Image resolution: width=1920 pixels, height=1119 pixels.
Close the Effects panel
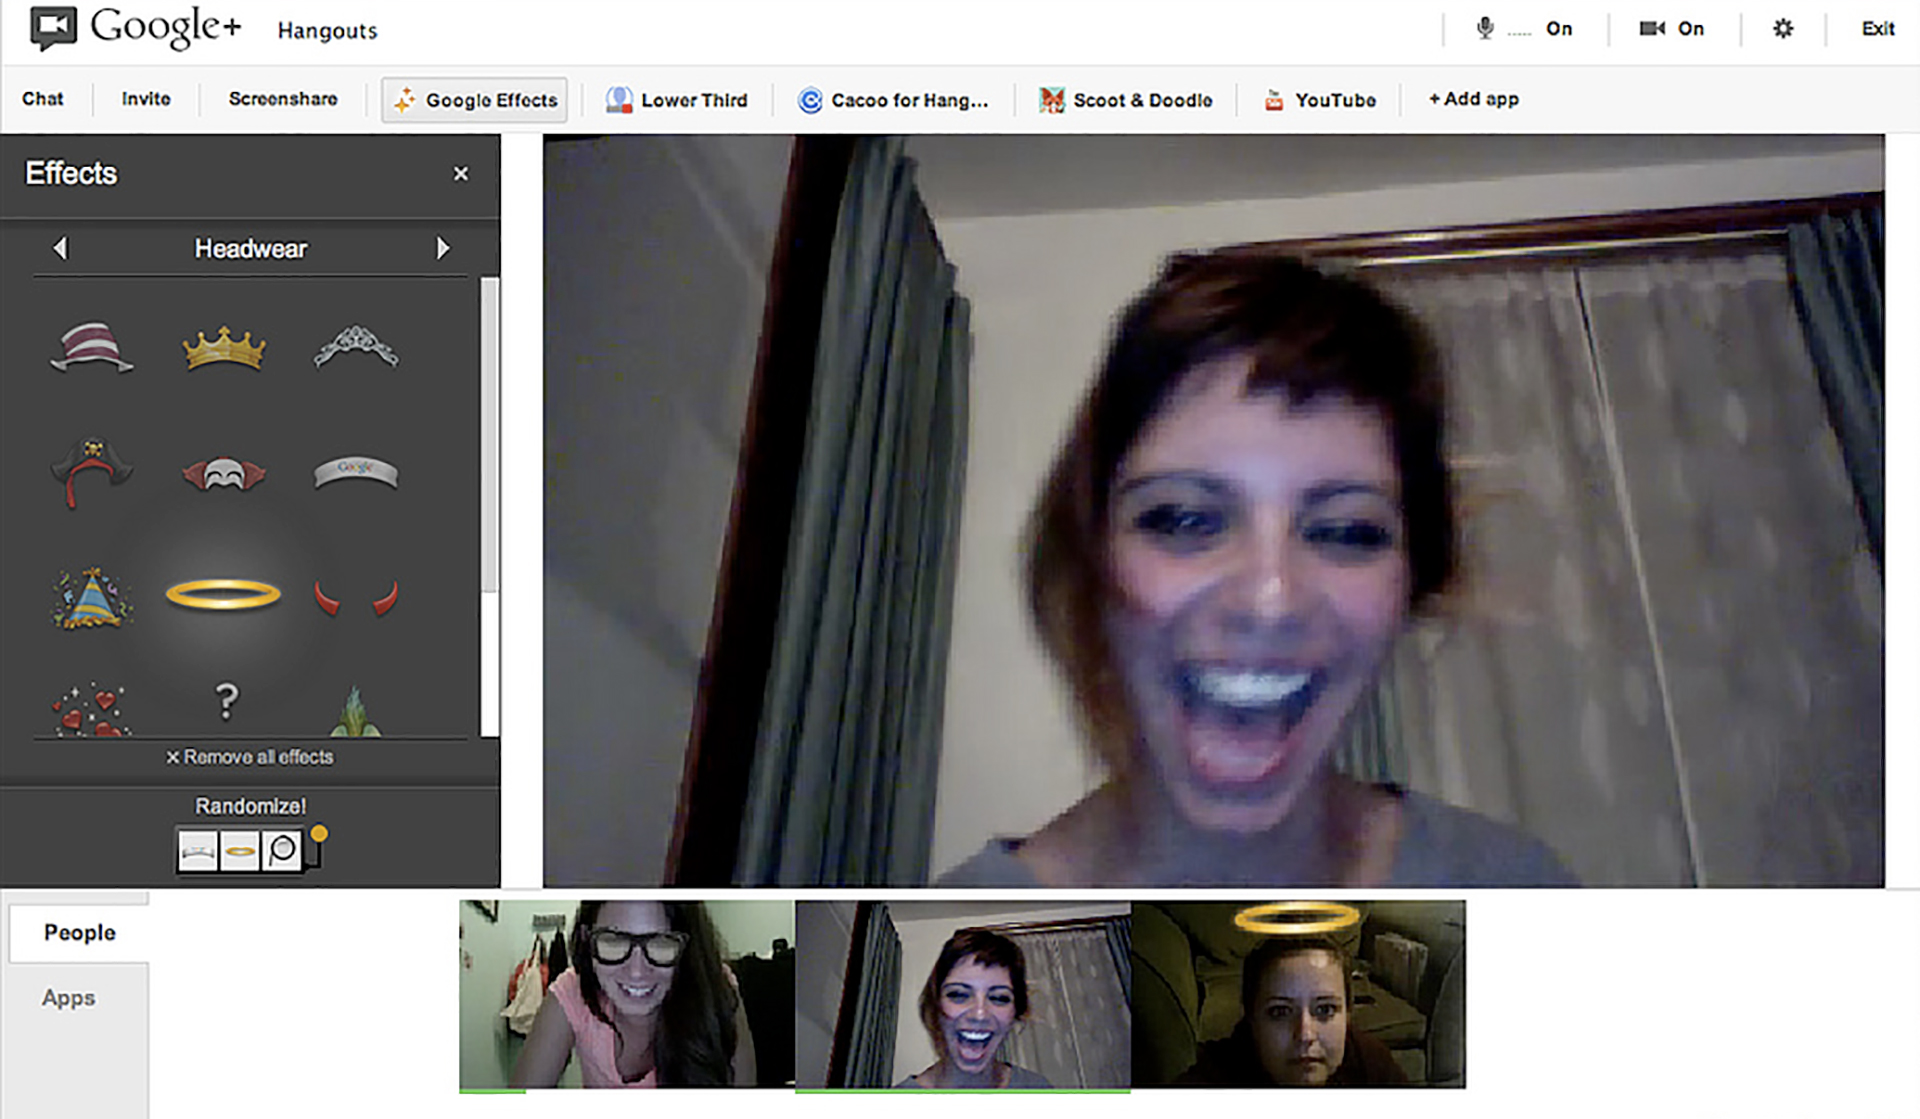tap(461, 174)
